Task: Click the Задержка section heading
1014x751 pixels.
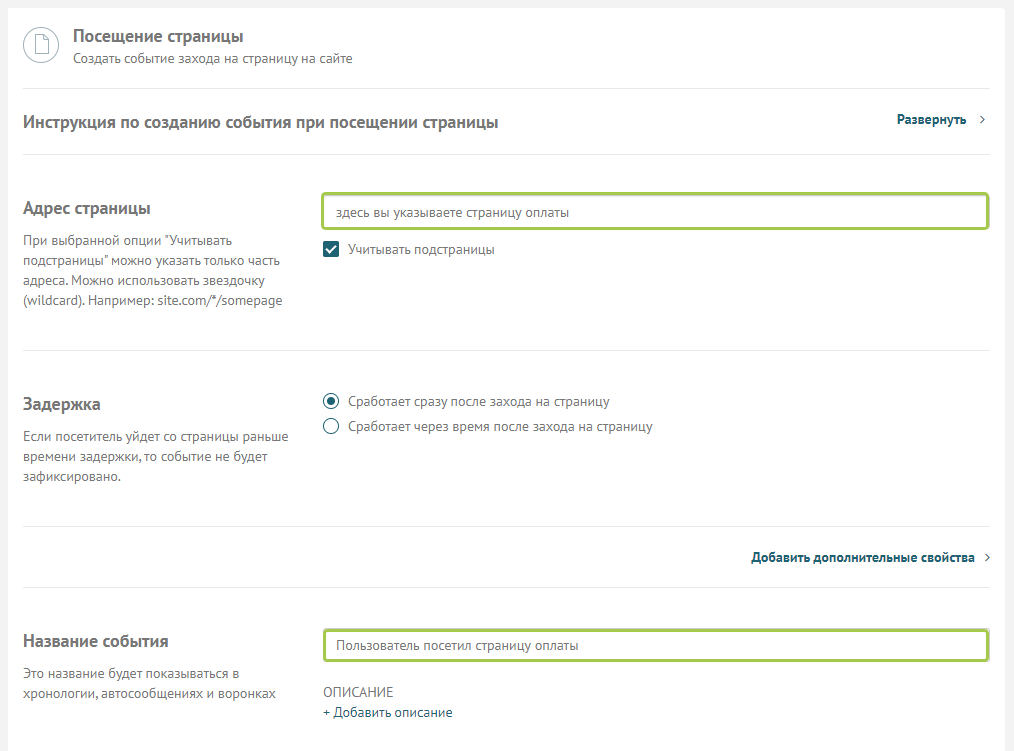Action: point(62,404)
